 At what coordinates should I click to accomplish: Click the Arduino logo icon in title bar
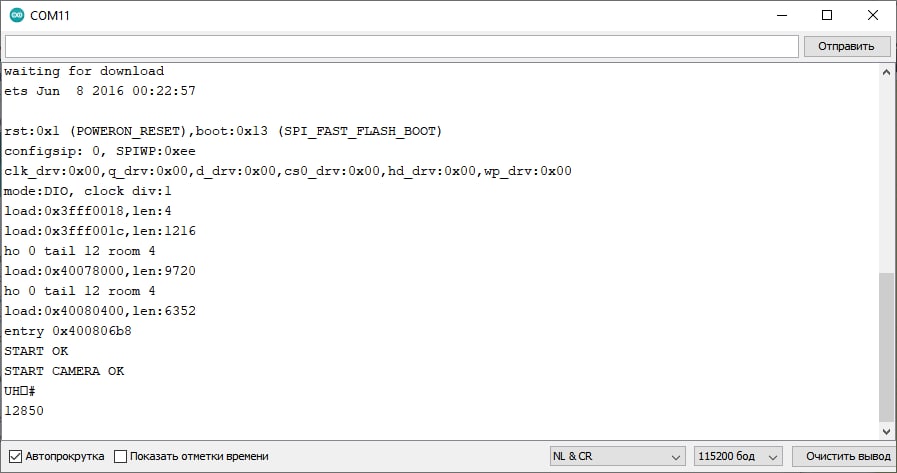[17, 15]
